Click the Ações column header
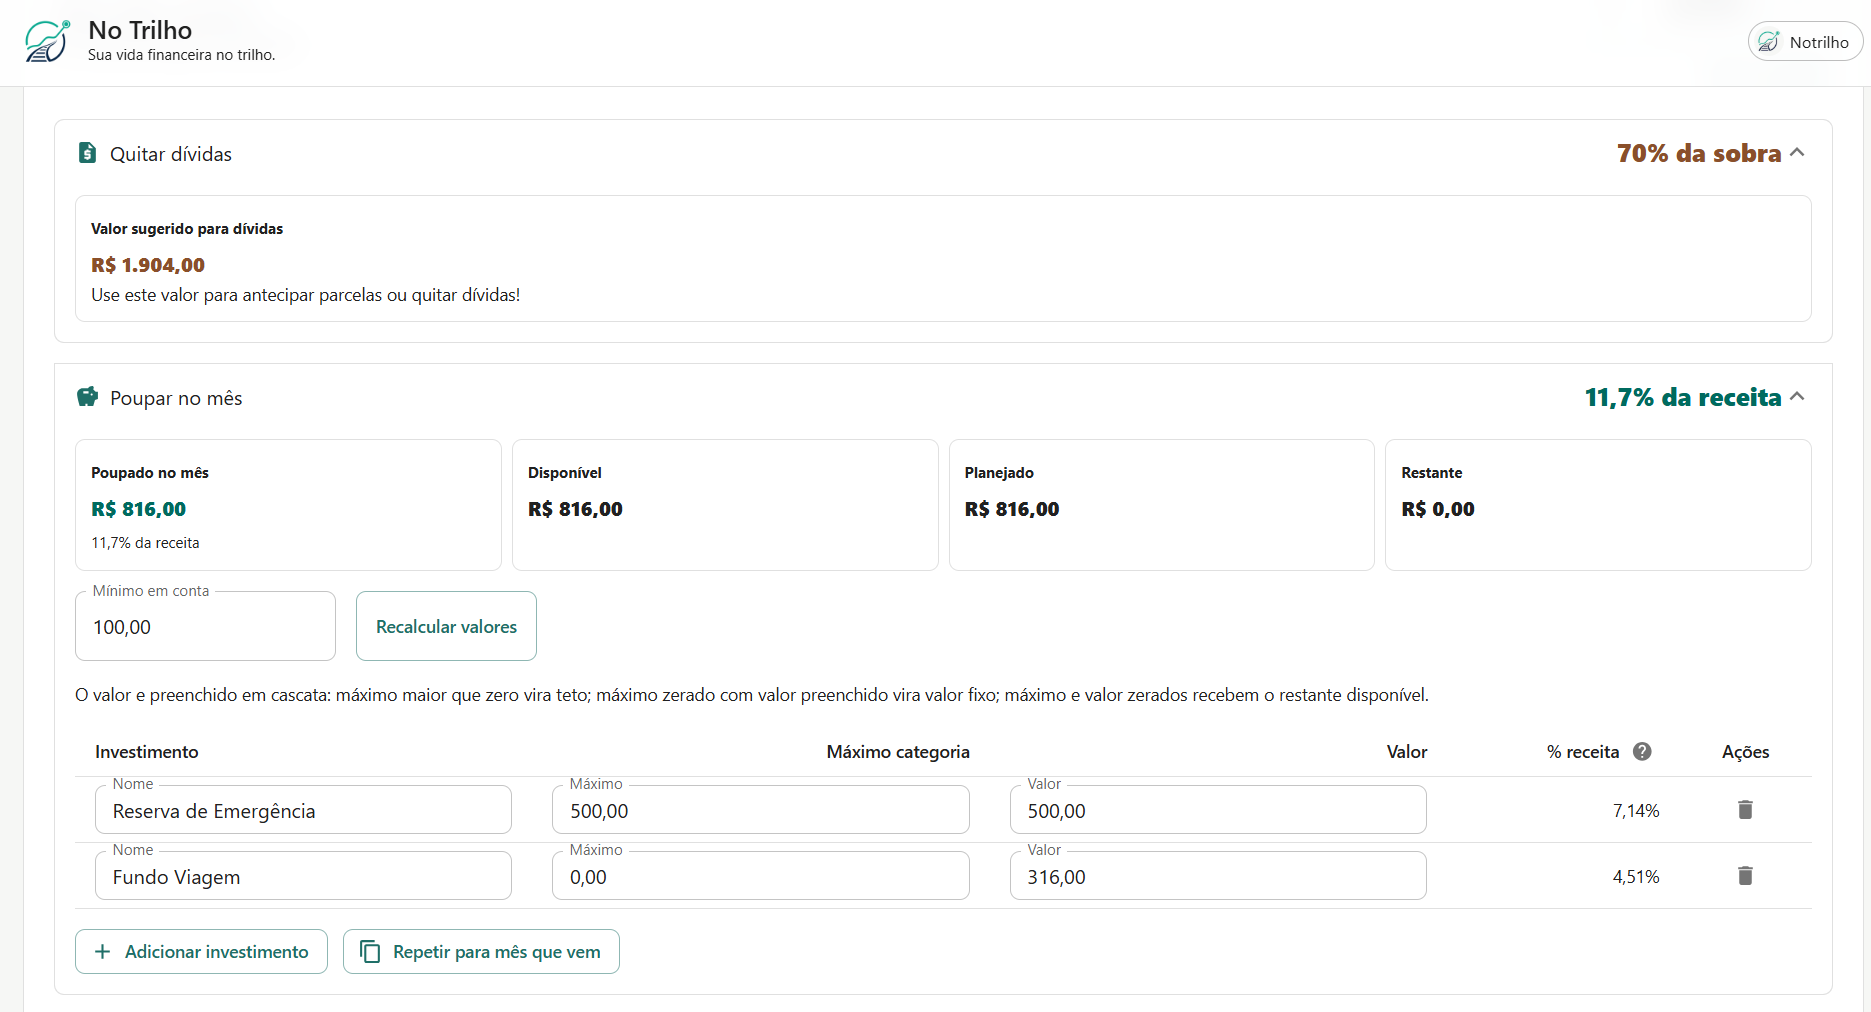The width and height of the screenshot is (1871, 1012). click(1745, 751)
